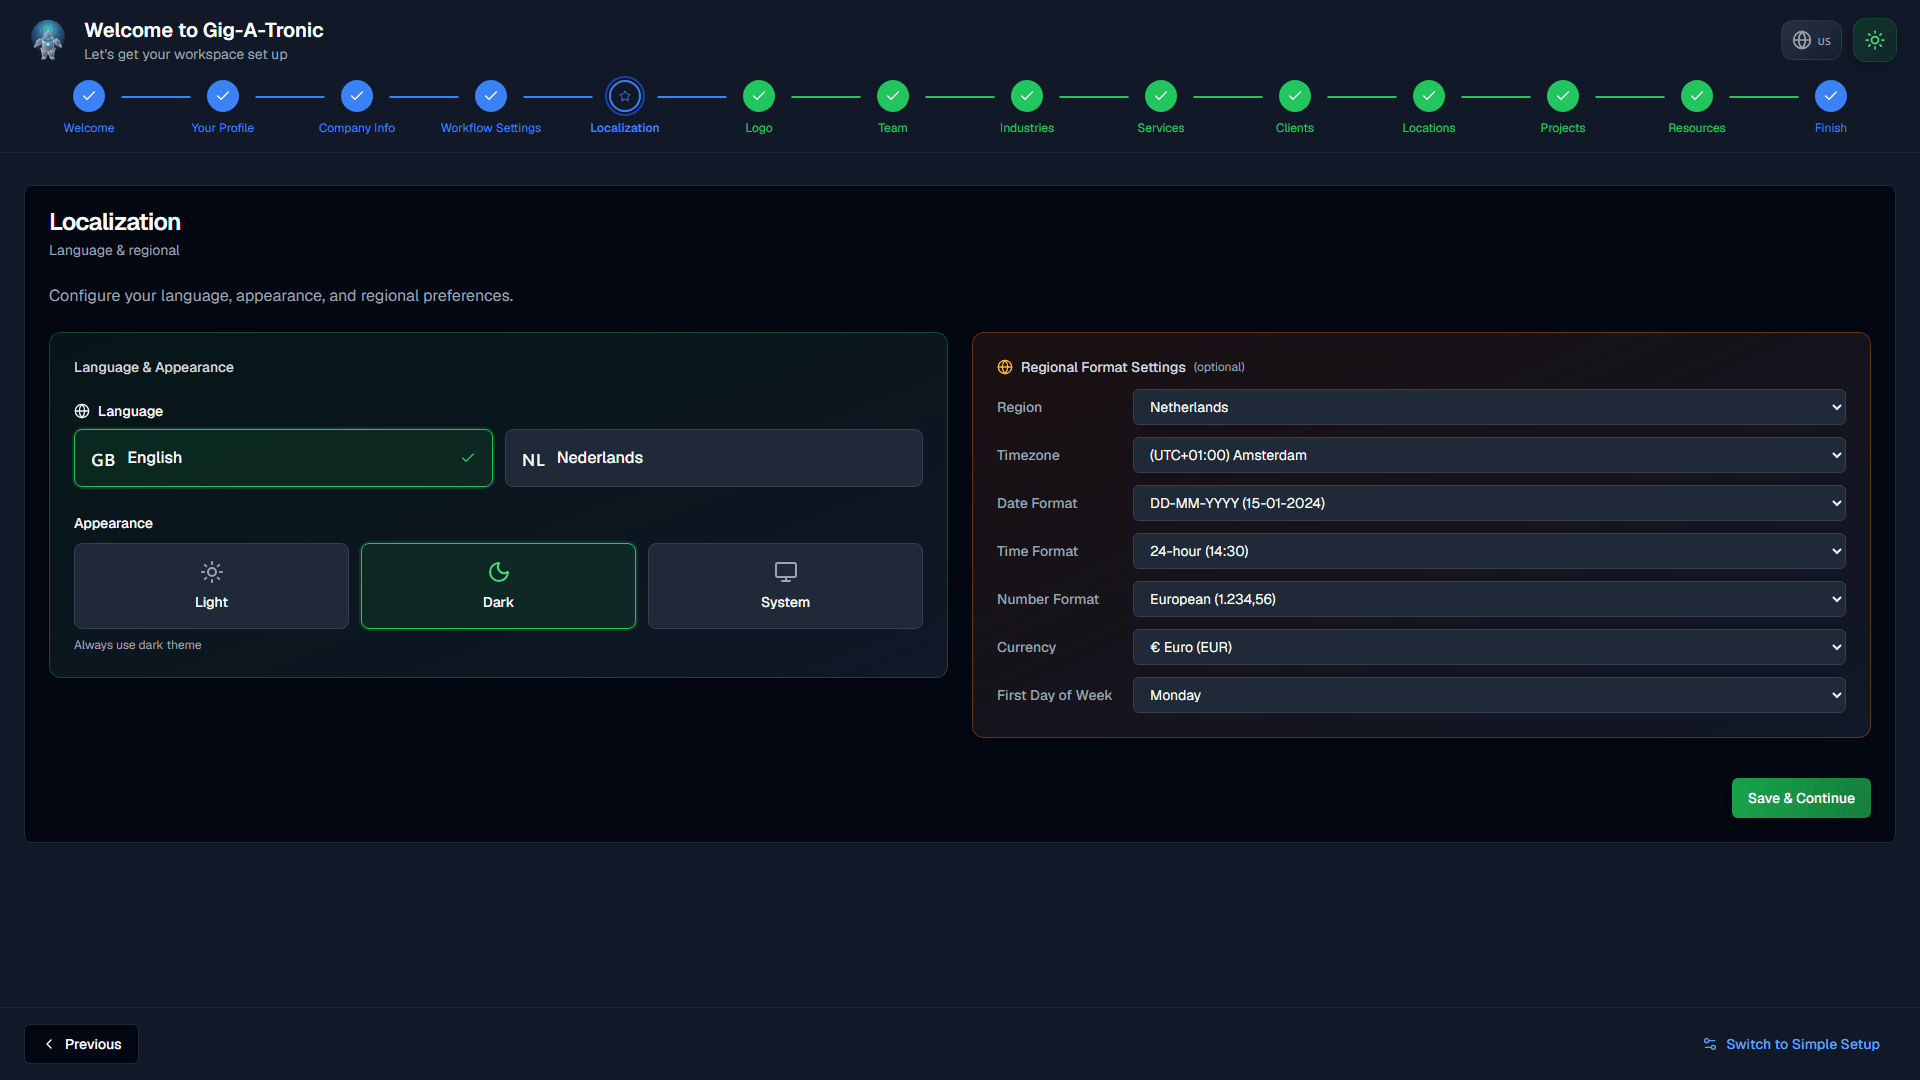
Task: Go to the Industries step label
Action: point(1027,128)
